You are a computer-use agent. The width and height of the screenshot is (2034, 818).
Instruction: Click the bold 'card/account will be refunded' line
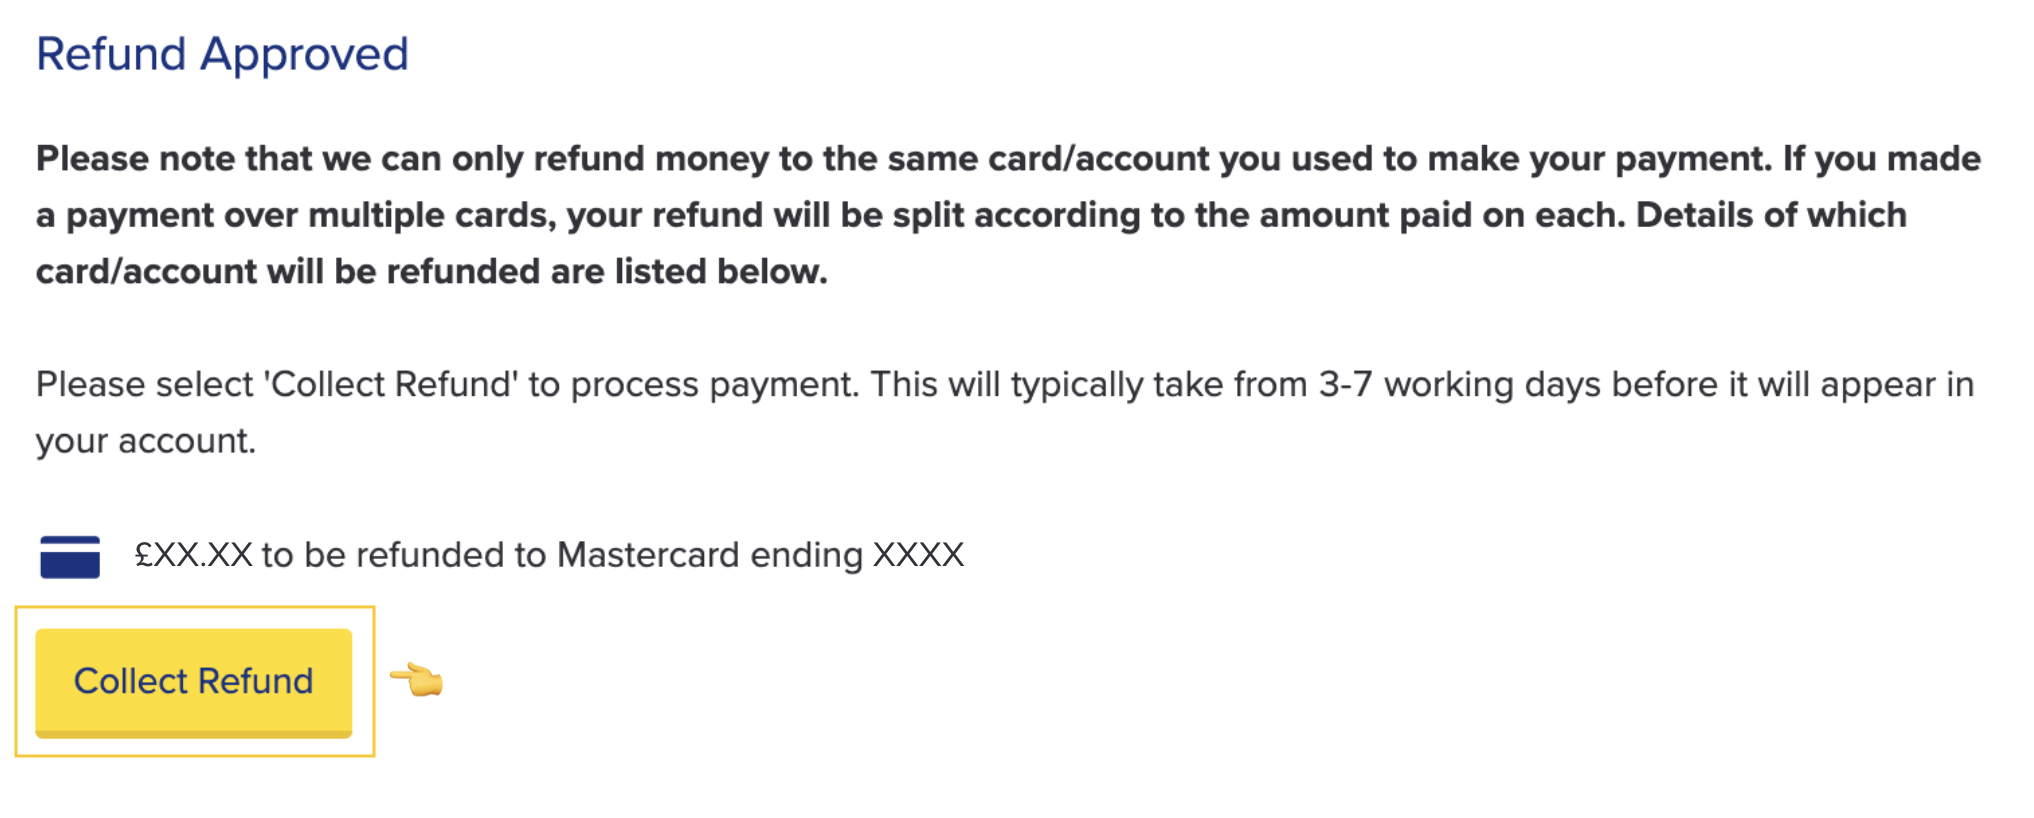click(320, 272)
